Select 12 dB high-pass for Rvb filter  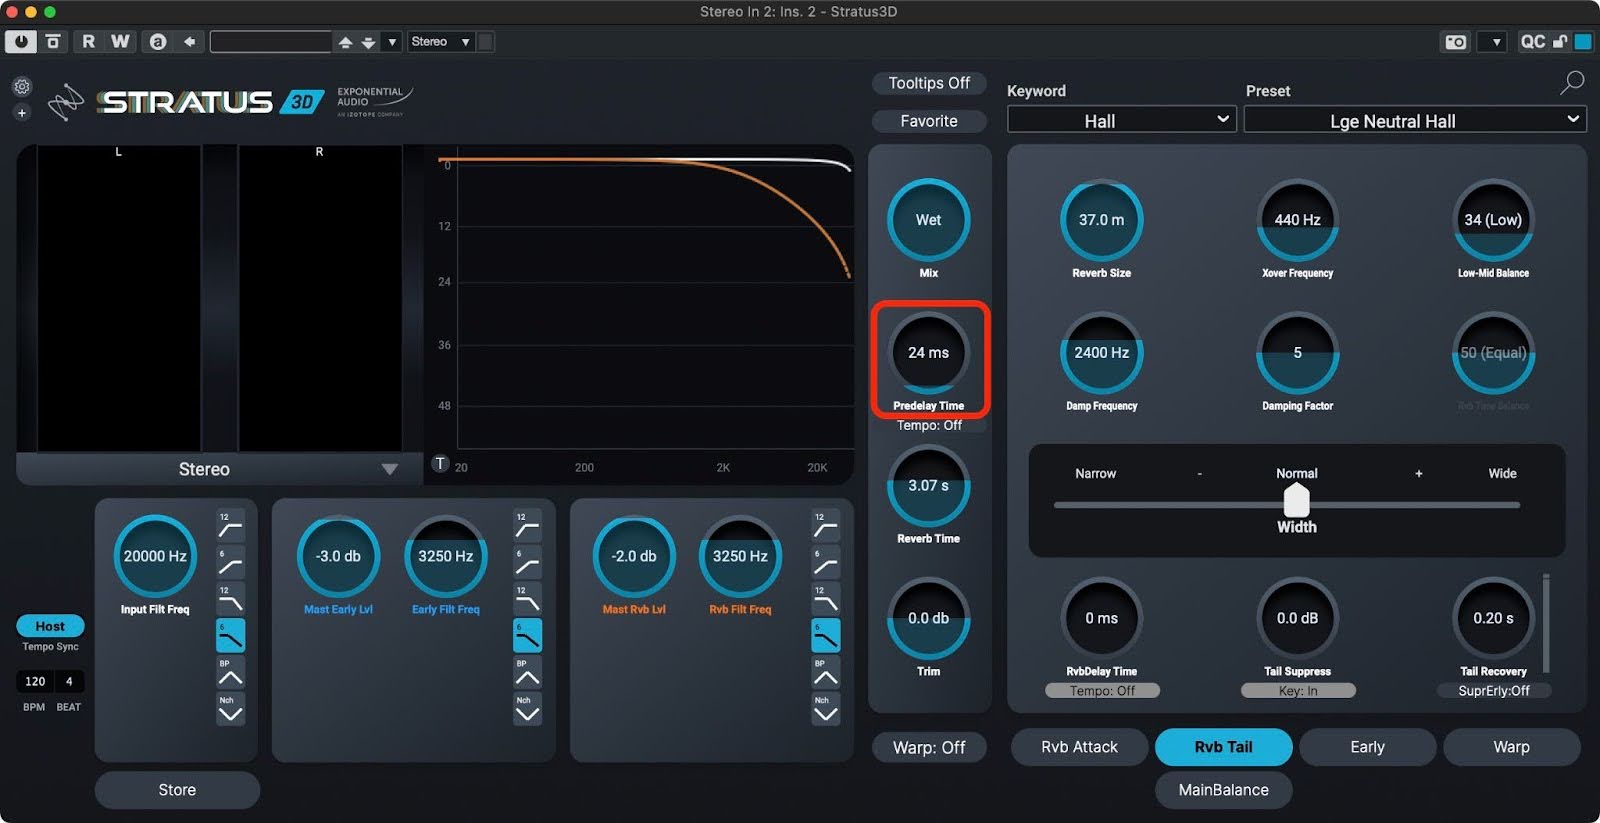pyautogui.click(x=825, y=525)
